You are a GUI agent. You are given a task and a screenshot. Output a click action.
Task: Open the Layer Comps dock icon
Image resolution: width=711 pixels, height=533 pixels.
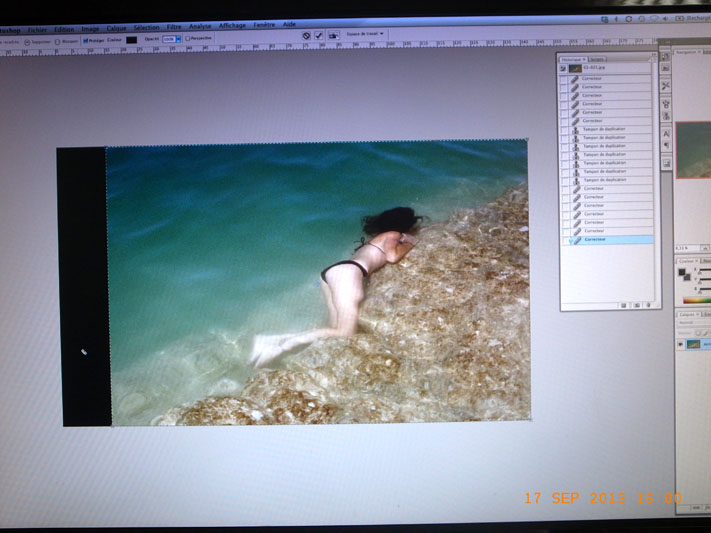(x=666, y=163)
